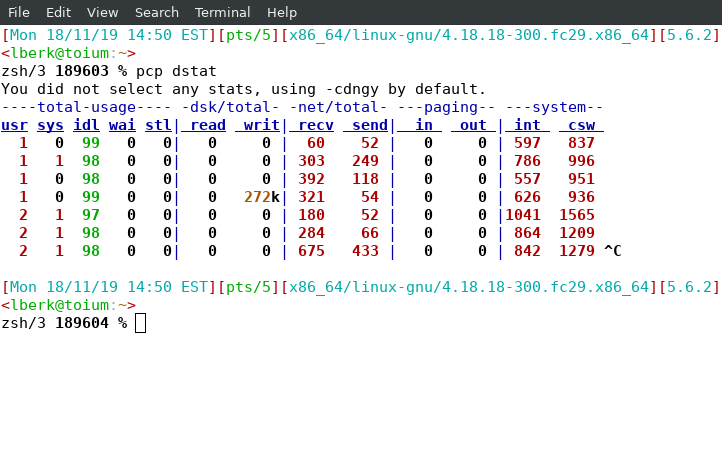Viewport: 722px width, 459px height.
Task: Click the int value '1041'
Action: [523, 215]
